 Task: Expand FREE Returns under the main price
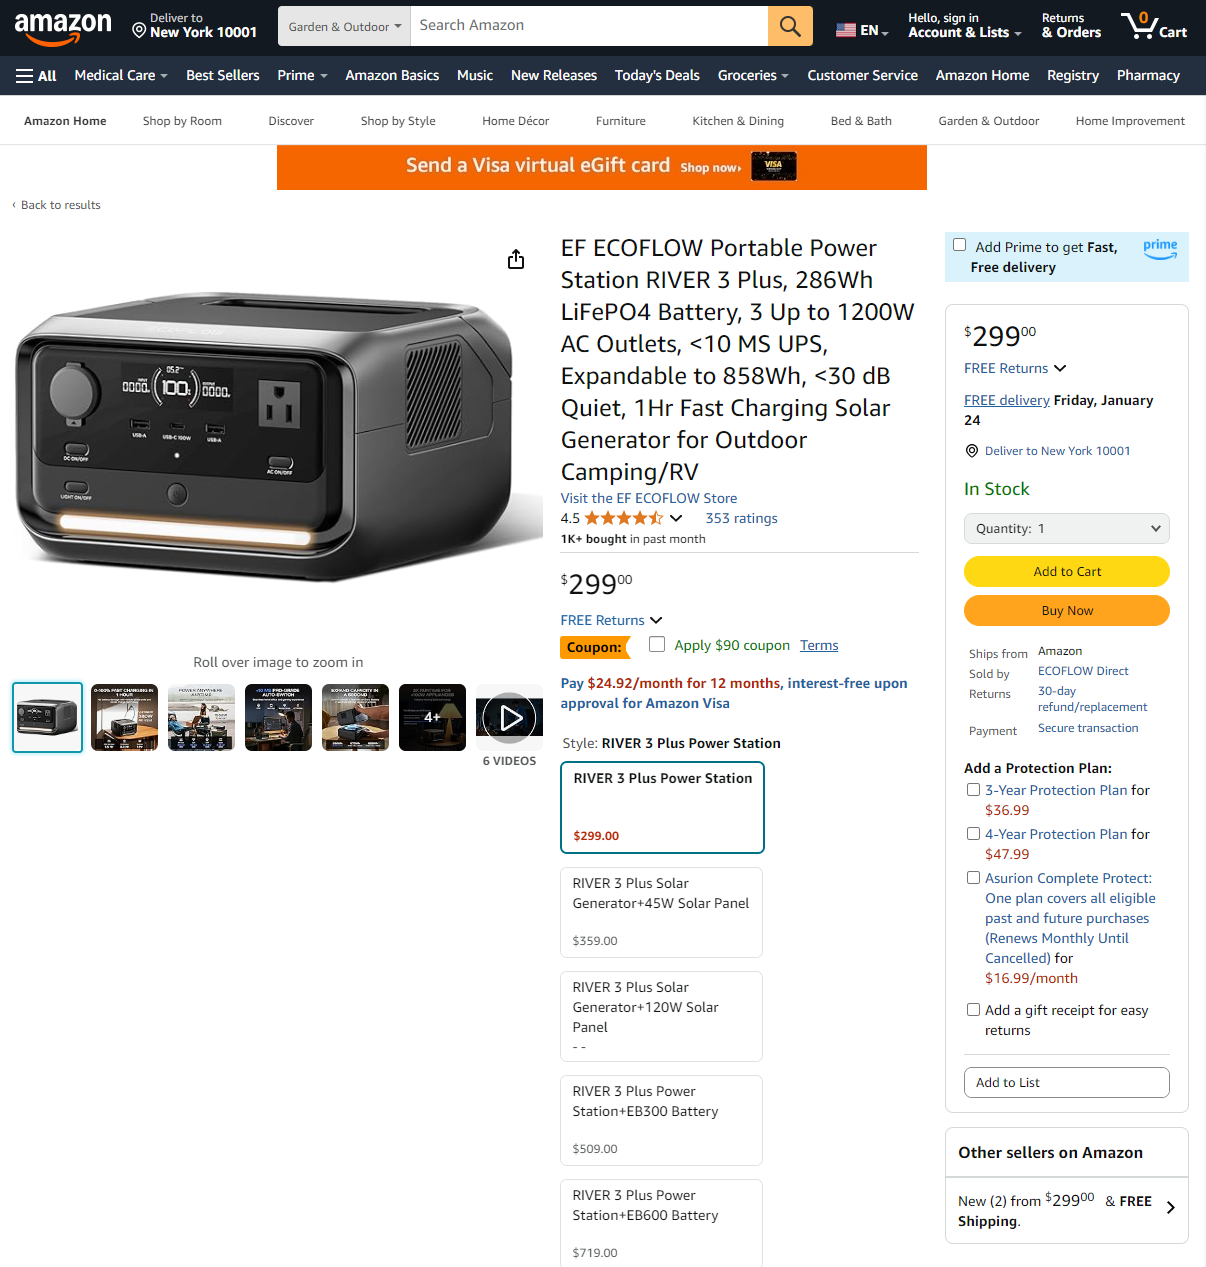tap(611, 620)
